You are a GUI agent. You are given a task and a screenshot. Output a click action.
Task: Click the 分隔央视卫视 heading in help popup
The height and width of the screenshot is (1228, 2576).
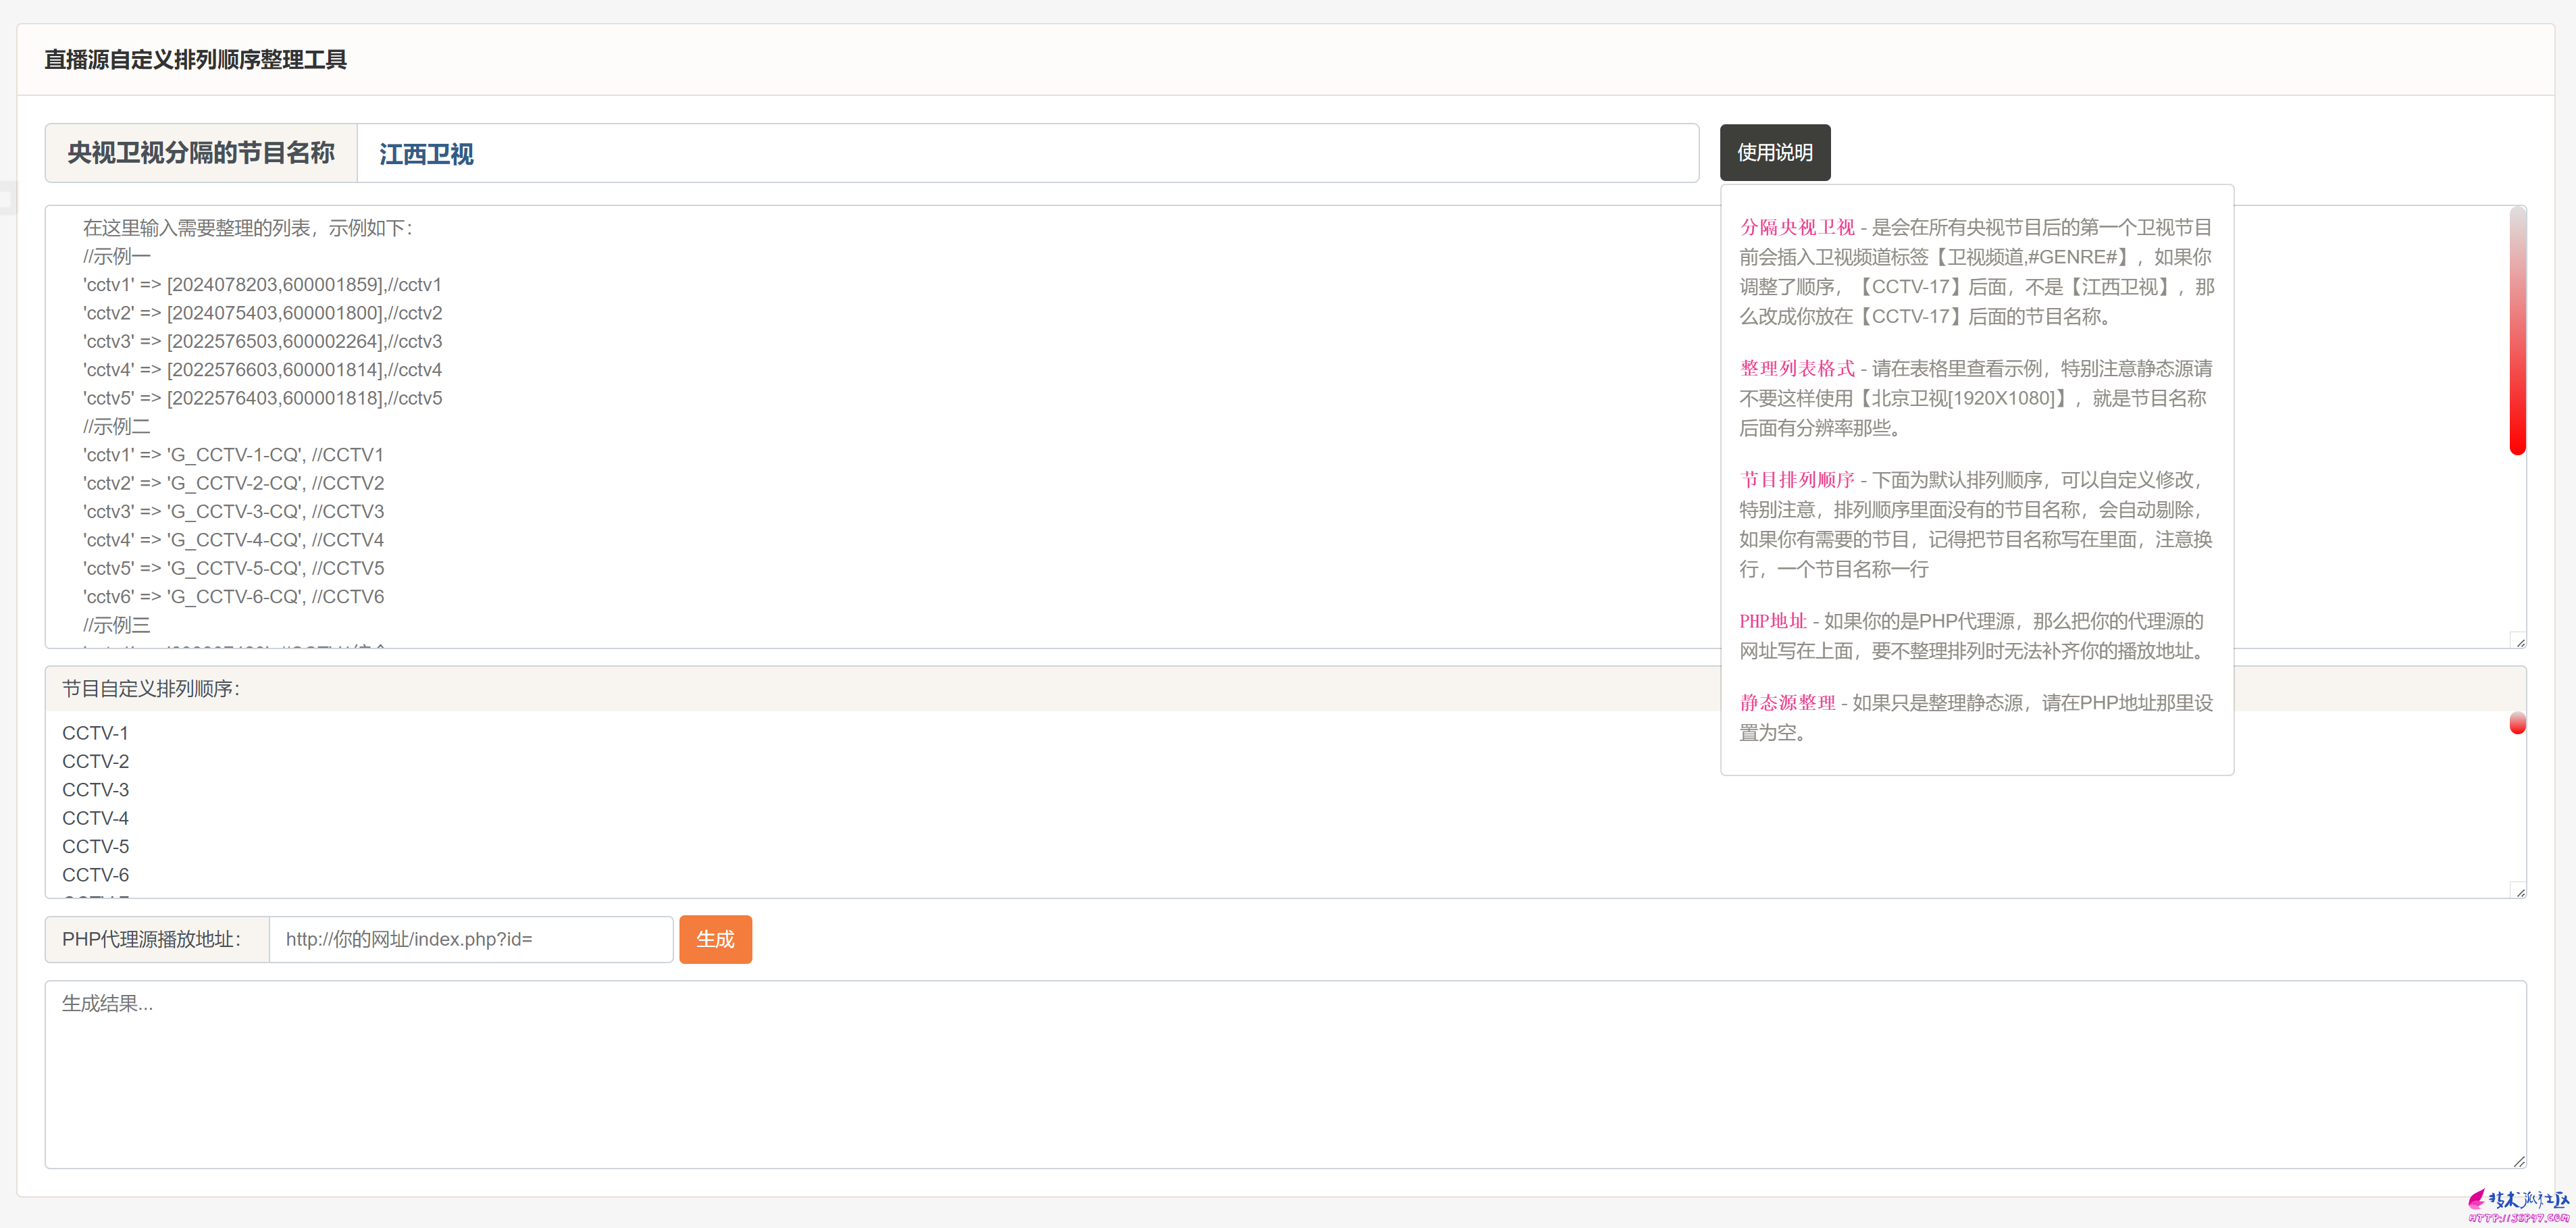(x=1797, y=227)
